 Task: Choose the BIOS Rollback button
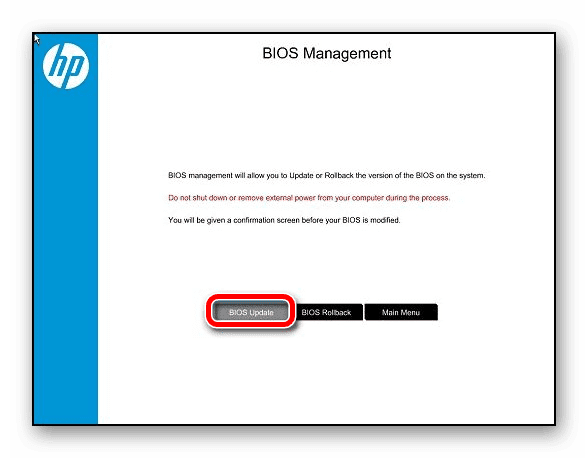click(x=326, y=312)
